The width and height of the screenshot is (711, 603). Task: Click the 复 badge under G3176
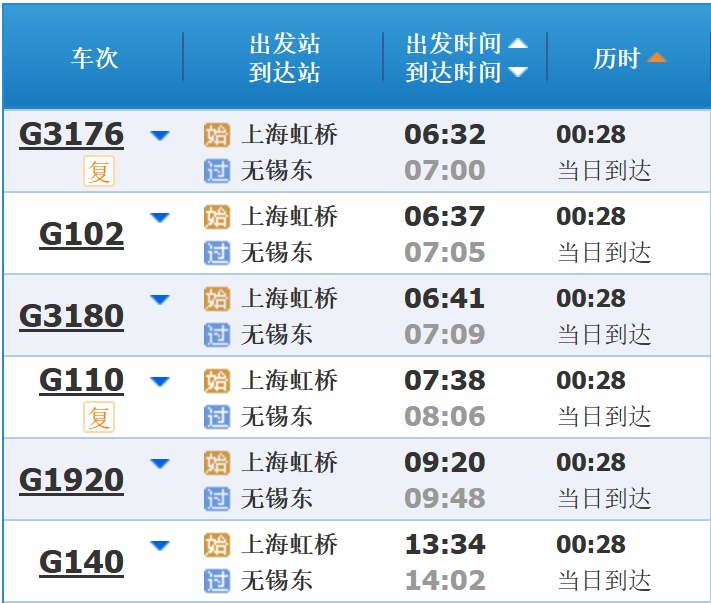click(x=99, y=172)
